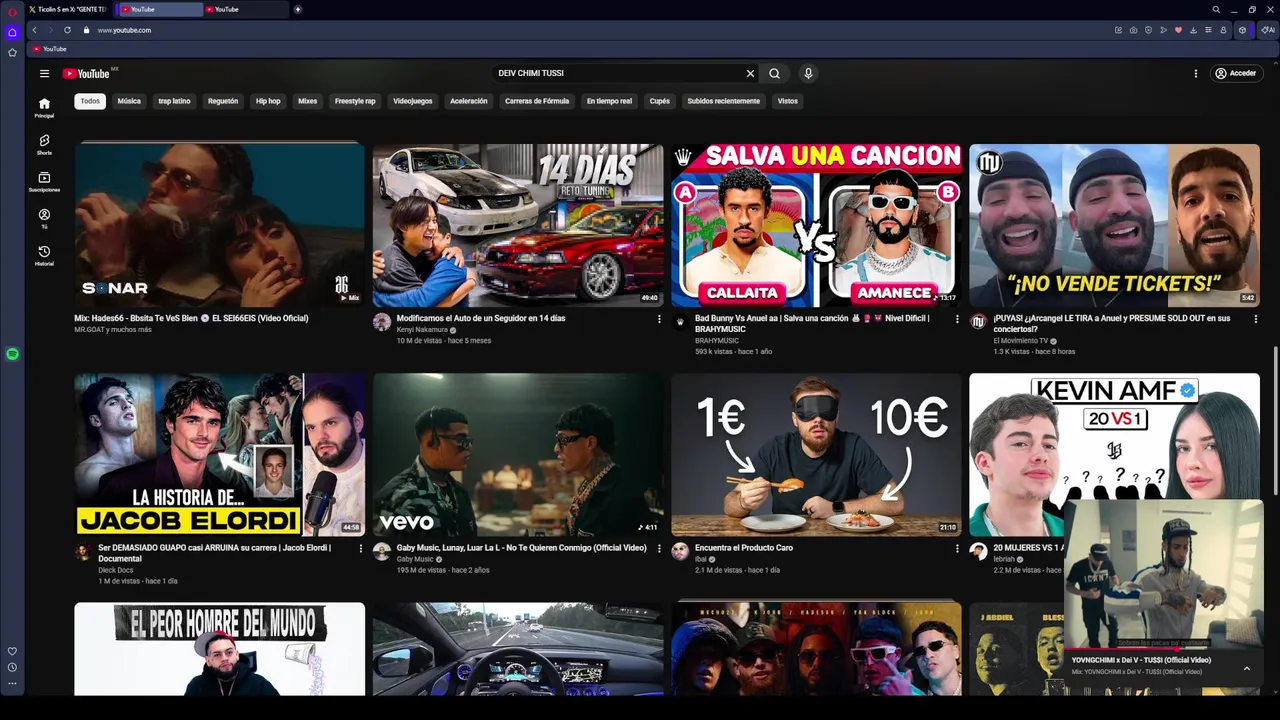Open the address bar edit icon
1280x720 pixels.
1118,30
